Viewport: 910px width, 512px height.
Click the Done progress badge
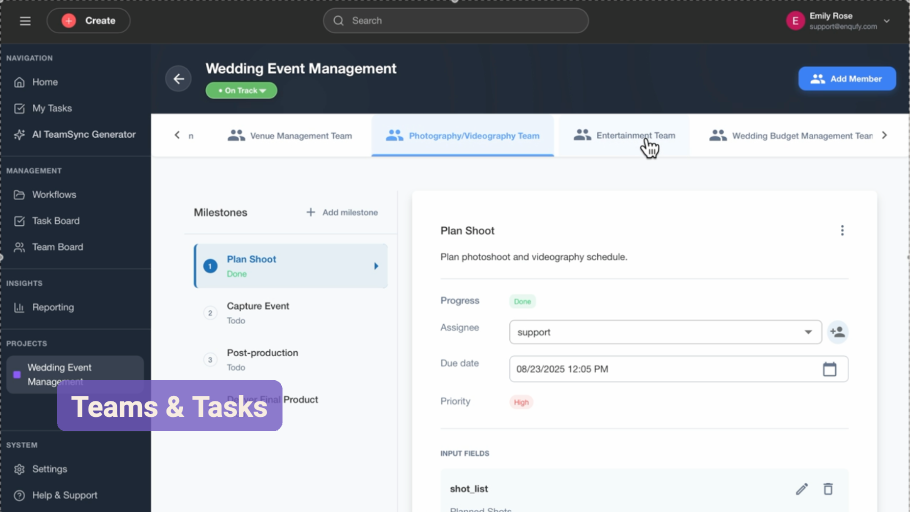tap(522, 301)
